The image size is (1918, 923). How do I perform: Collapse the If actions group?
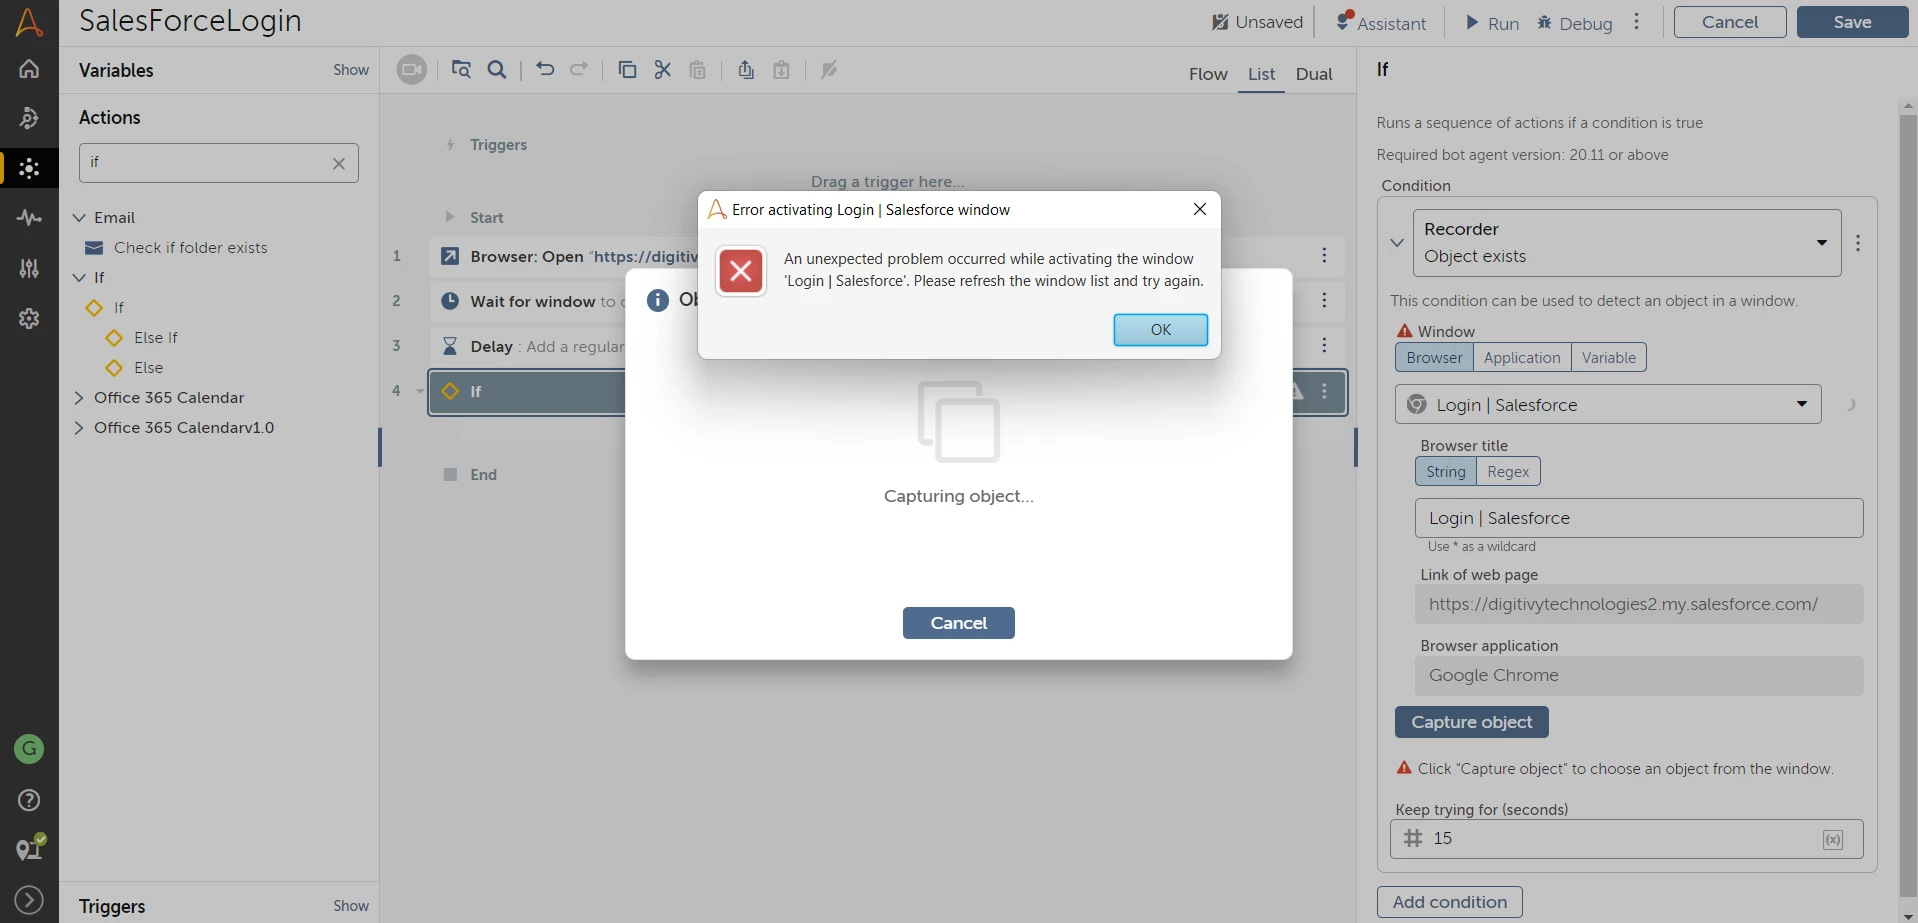[x=80, y=278]
